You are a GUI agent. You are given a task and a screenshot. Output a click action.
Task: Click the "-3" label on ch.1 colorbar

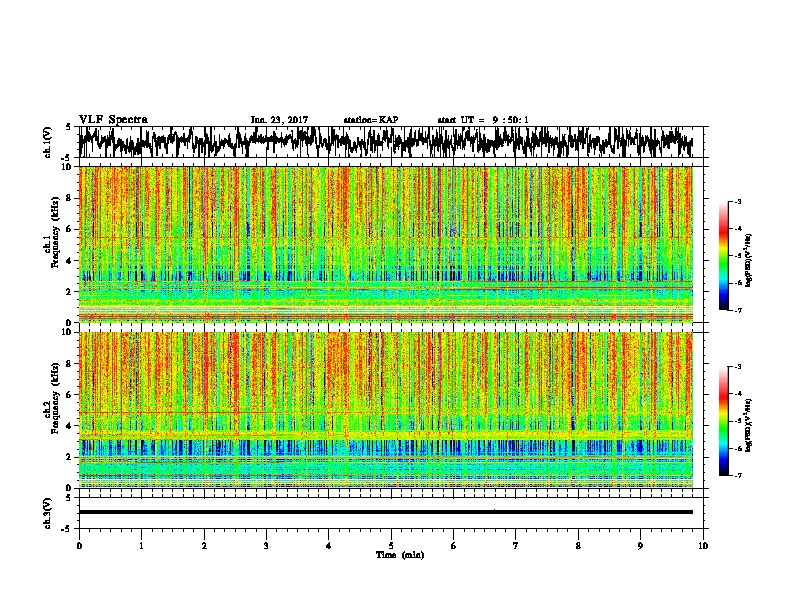(x=737, y=201)
